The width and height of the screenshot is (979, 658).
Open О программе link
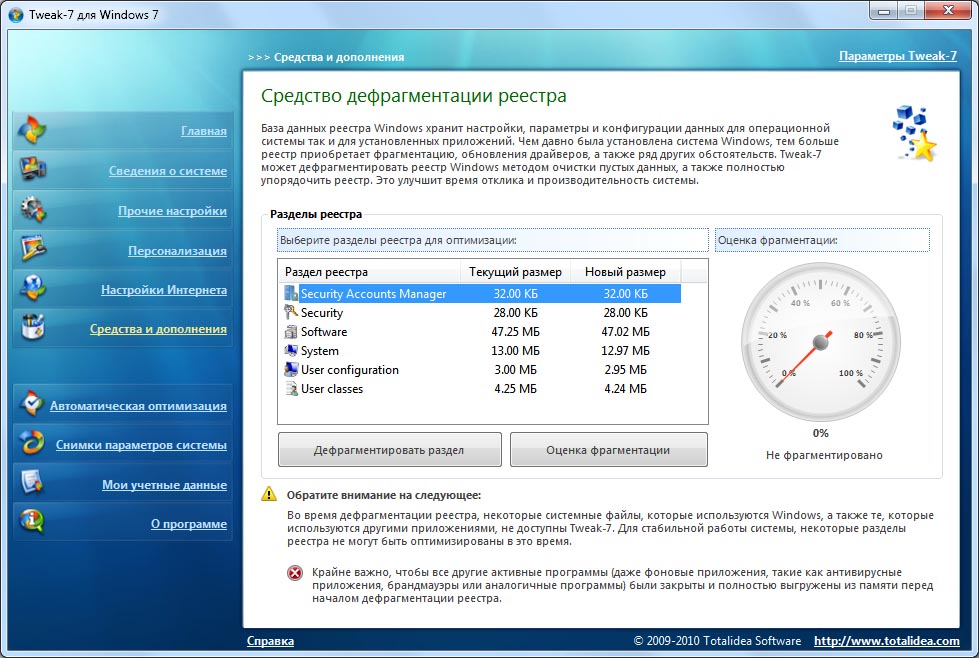pyautogui.click(x=189, y=524)
